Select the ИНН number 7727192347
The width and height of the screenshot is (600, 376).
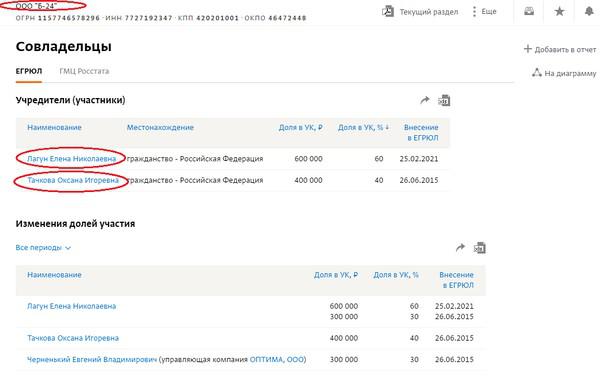pyautogui.click(x=149, y=18)
